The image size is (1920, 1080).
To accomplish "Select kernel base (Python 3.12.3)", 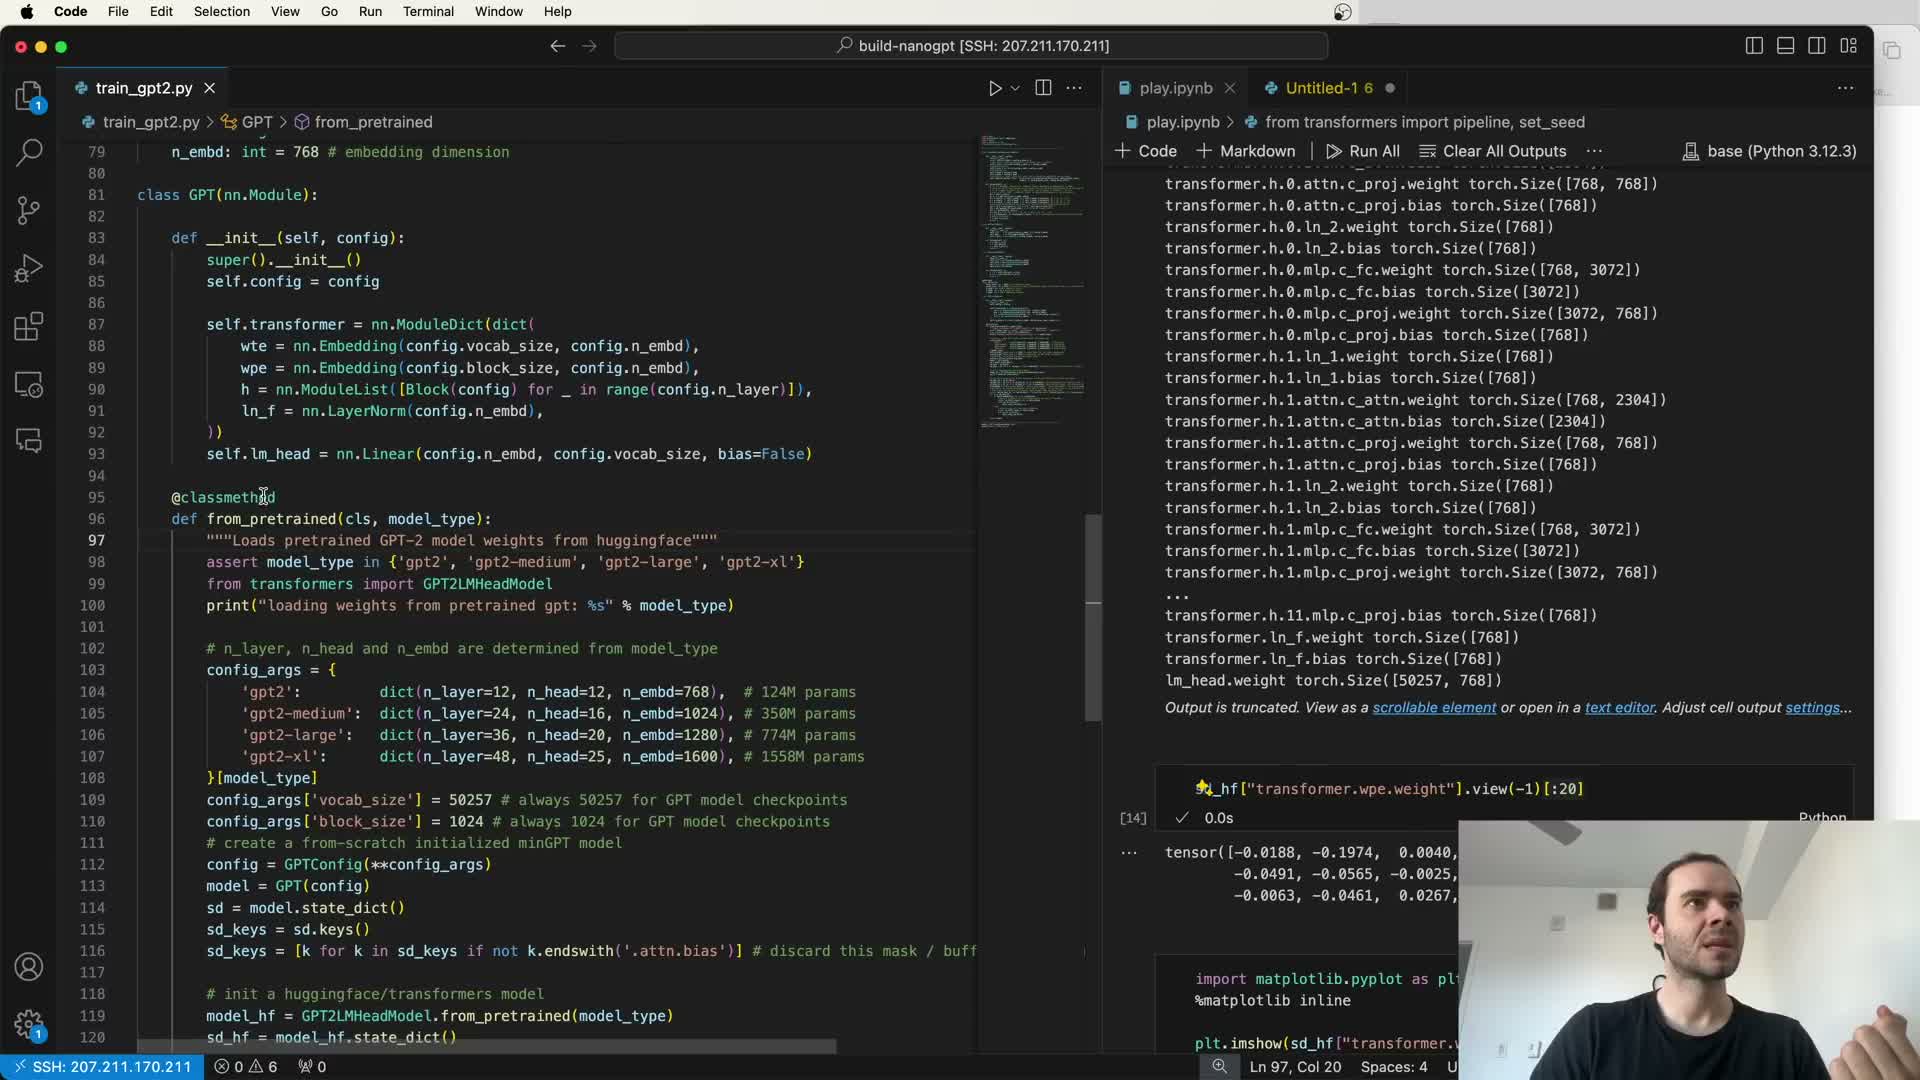I will pos(1769,151).
